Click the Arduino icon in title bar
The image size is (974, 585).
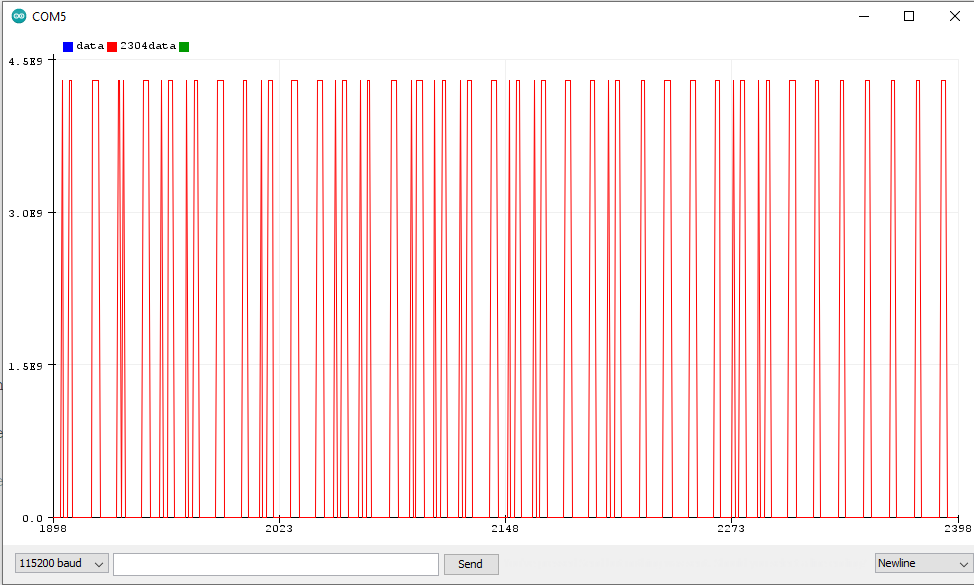tap(18, 17)
